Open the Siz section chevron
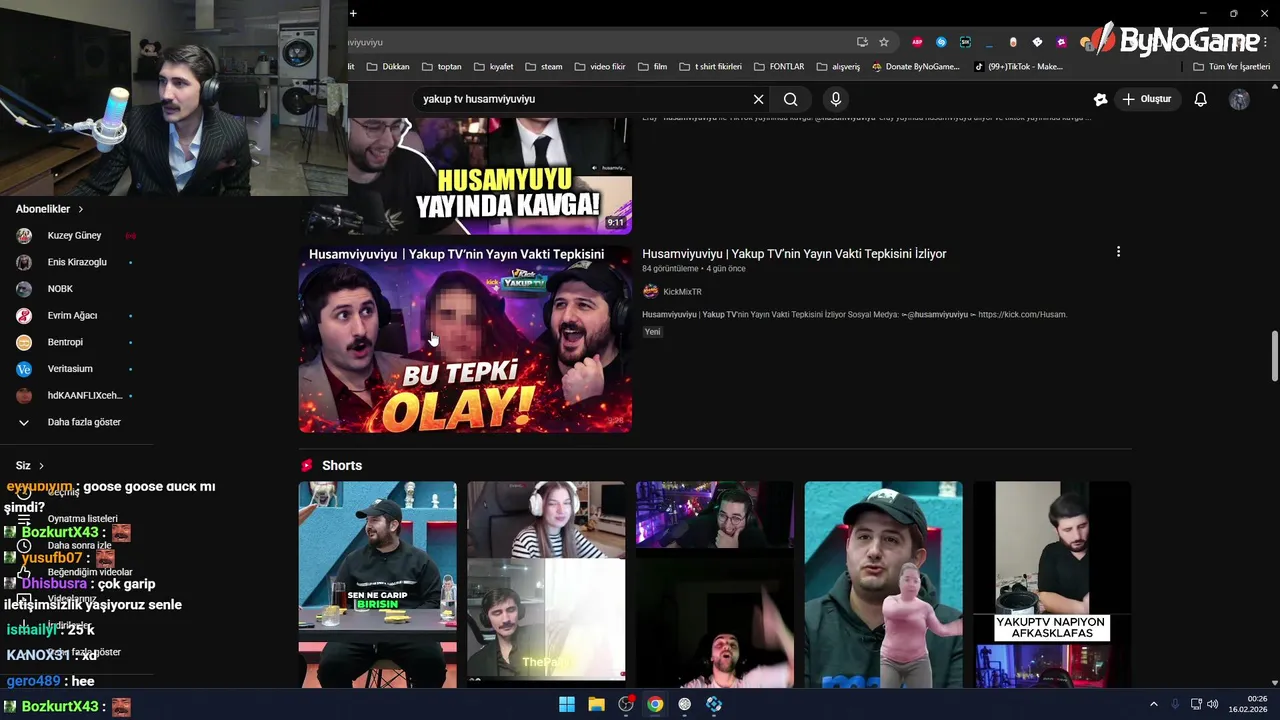 [x=41, y=466]
